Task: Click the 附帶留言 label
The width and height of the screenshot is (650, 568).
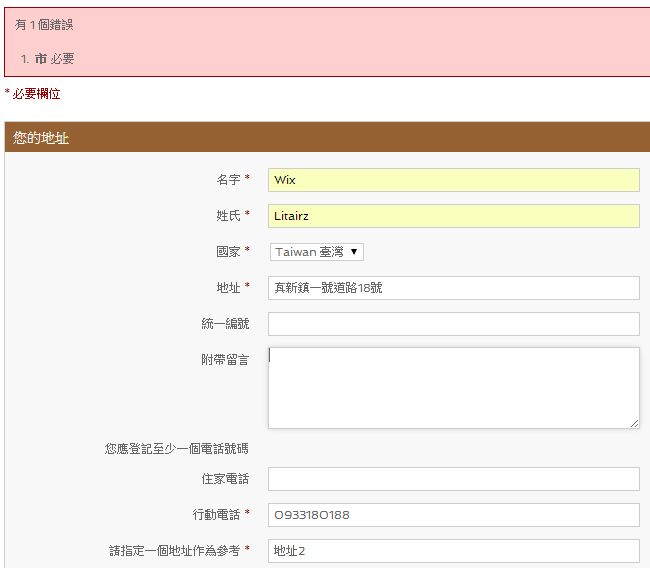Action: 225,359
